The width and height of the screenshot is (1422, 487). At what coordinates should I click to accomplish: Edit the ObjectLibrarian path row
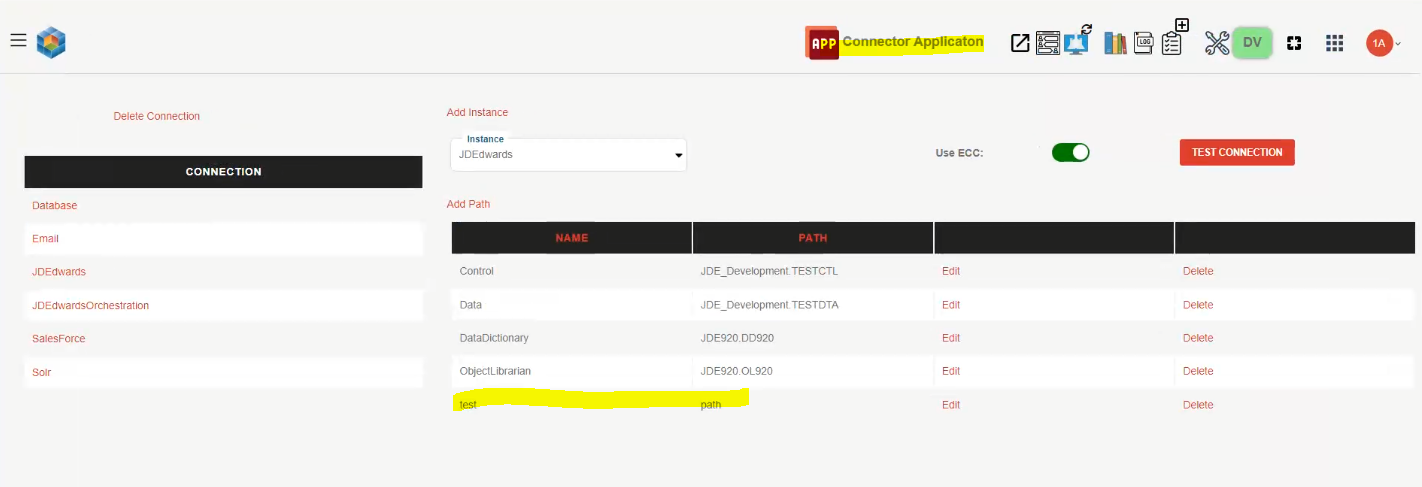pos(951,371)
